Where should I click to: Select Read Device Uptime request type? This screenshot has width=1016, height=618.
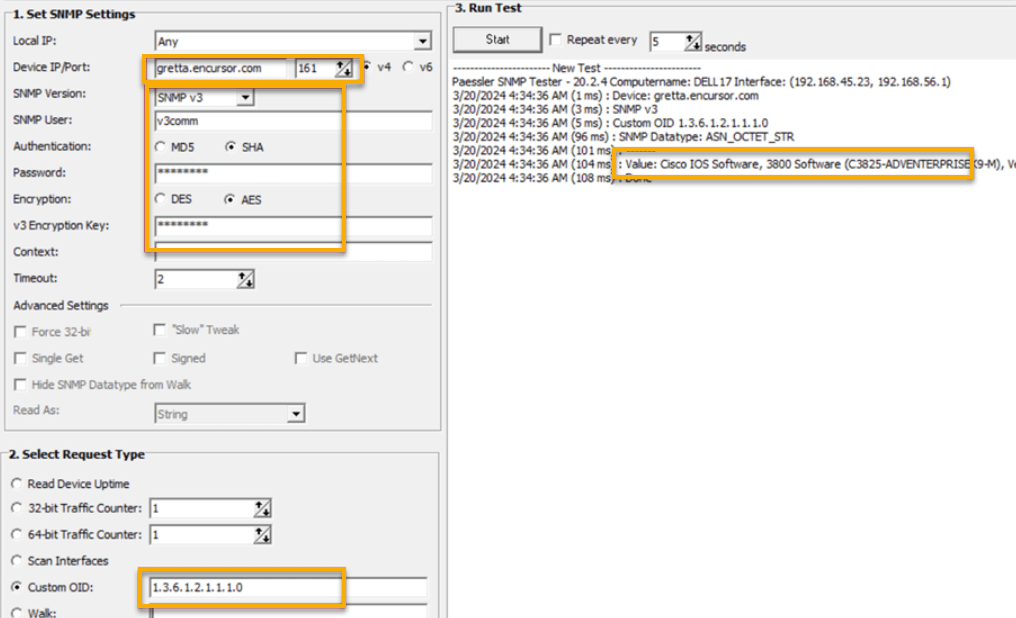pyautogui.click(x=18, y=484)
